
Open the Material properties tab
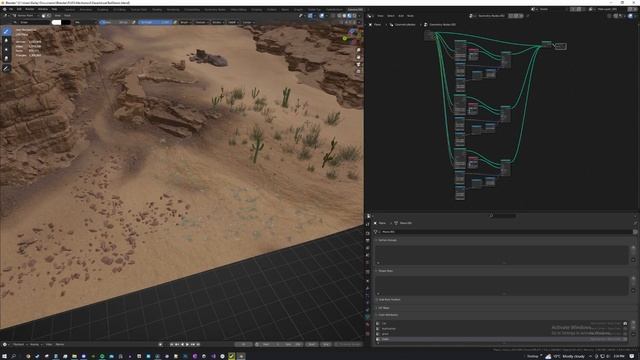[x=368, y=325]
